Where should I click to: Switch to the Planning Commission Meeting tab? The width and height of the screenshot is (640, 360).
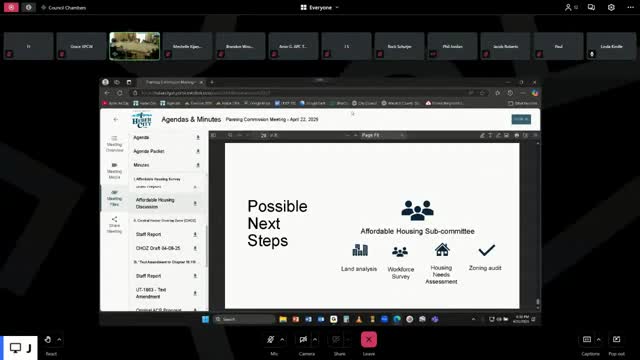(x=170, y=82)
